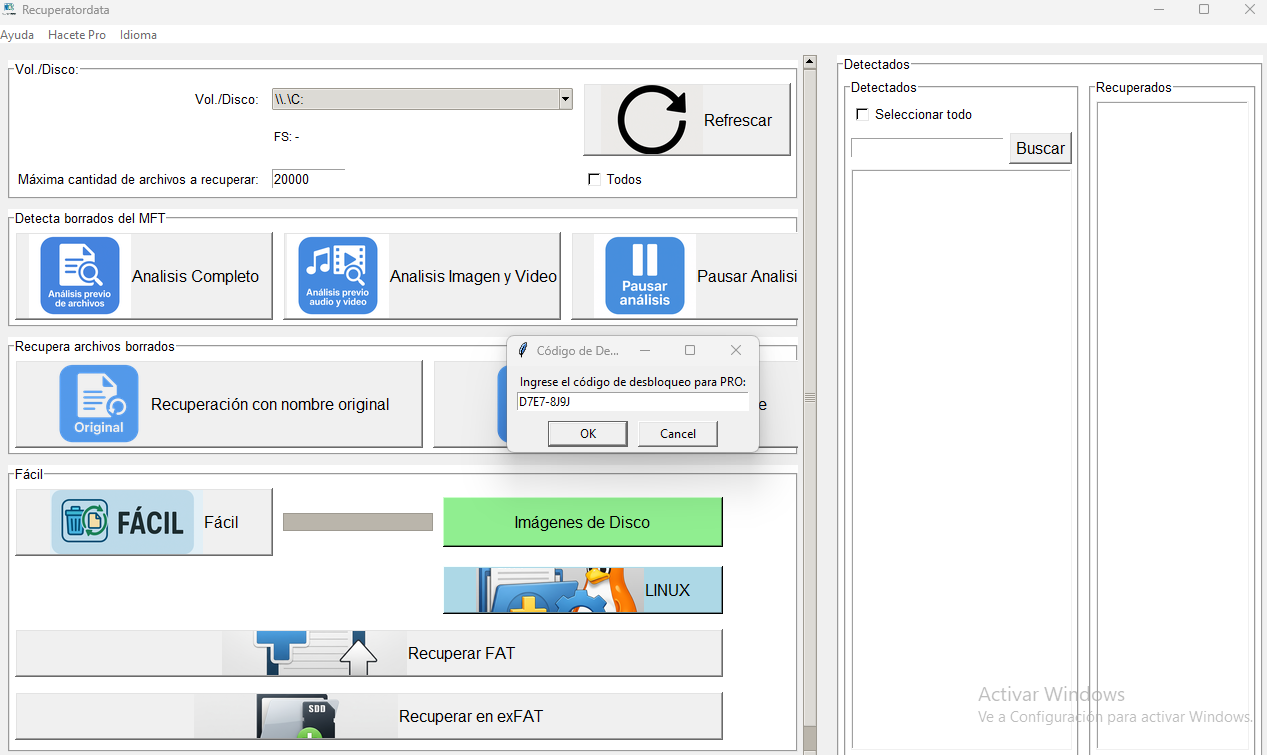The width and height of the screenshot is (1267, 755).
Task: Click Cancel in the unlock dialog
Action: (x=678, y=433)
